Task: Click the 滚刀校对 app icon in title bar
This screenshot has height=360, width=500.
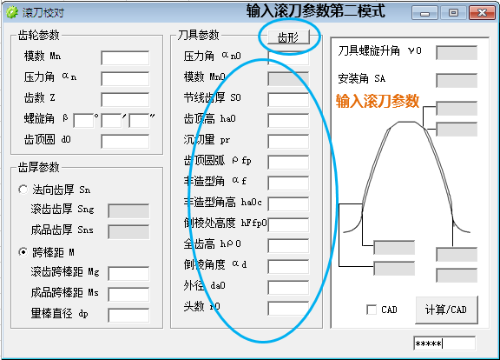Action: (x=12, y=12)
